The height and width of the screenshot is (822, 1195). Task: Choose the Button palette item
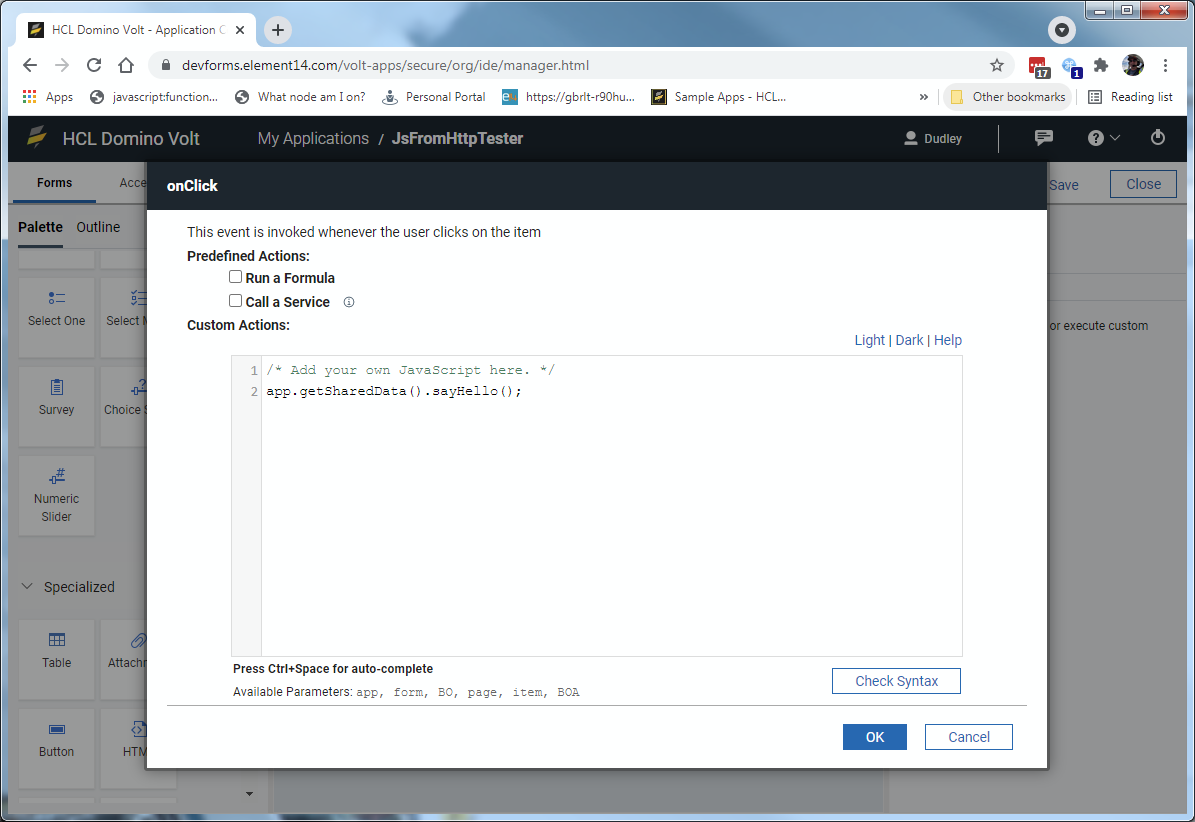pos(57,730)
